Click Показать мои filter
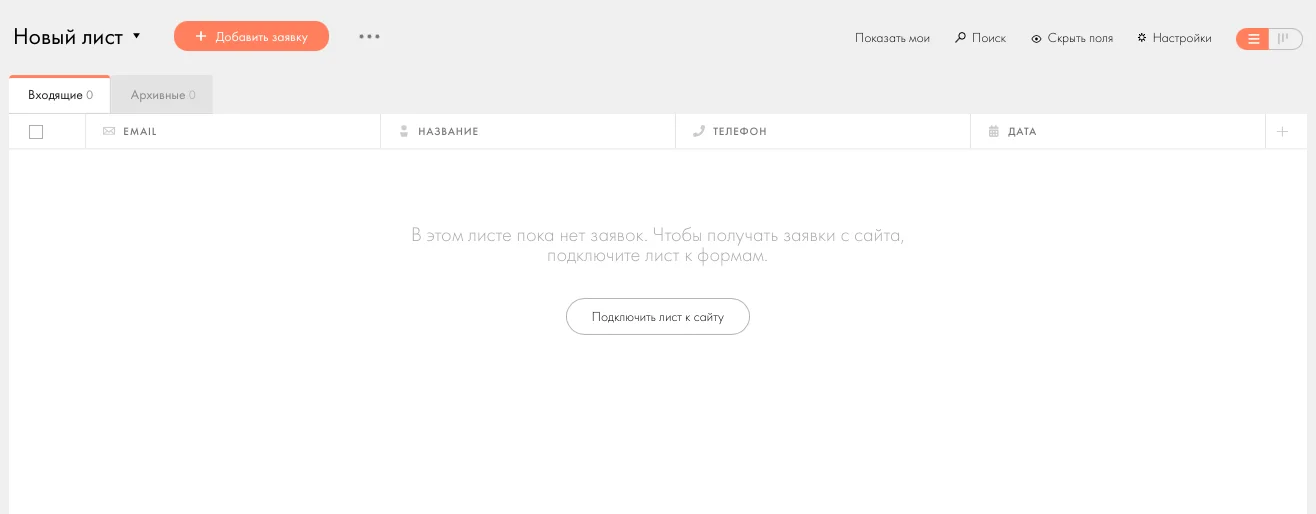The width and height of the screenshot is (1316, 514). 892,38
